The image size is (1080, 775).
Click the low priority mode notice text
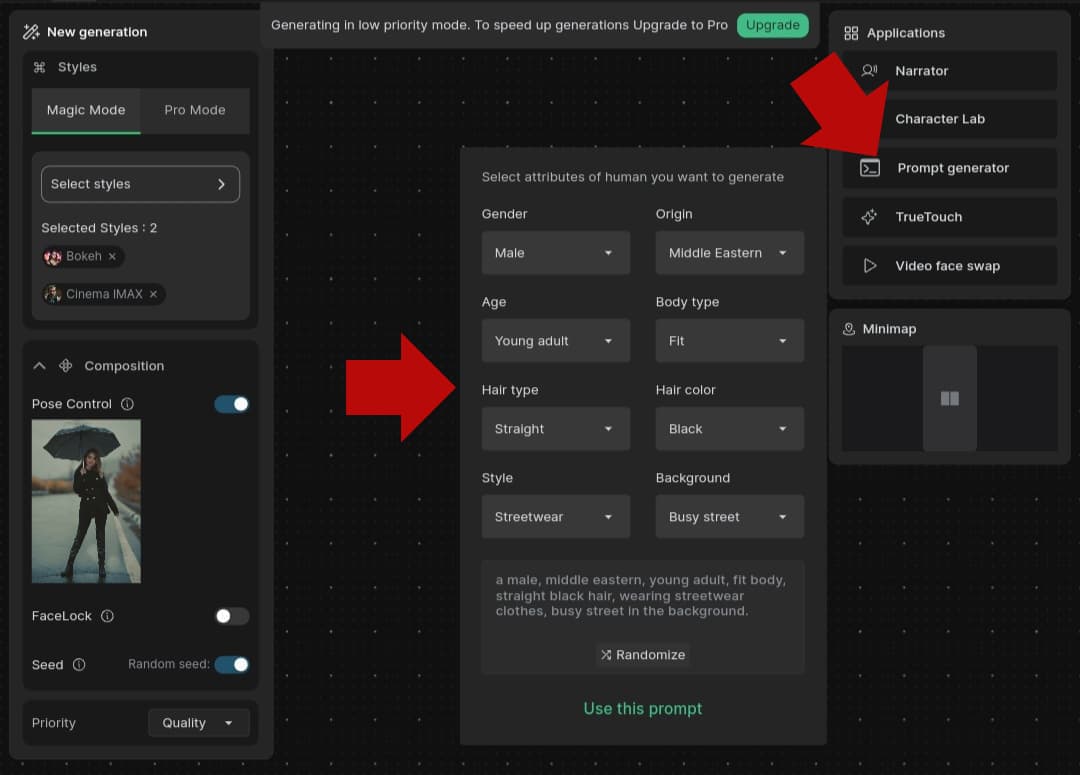pyautogui.click(x=499, y=25)
